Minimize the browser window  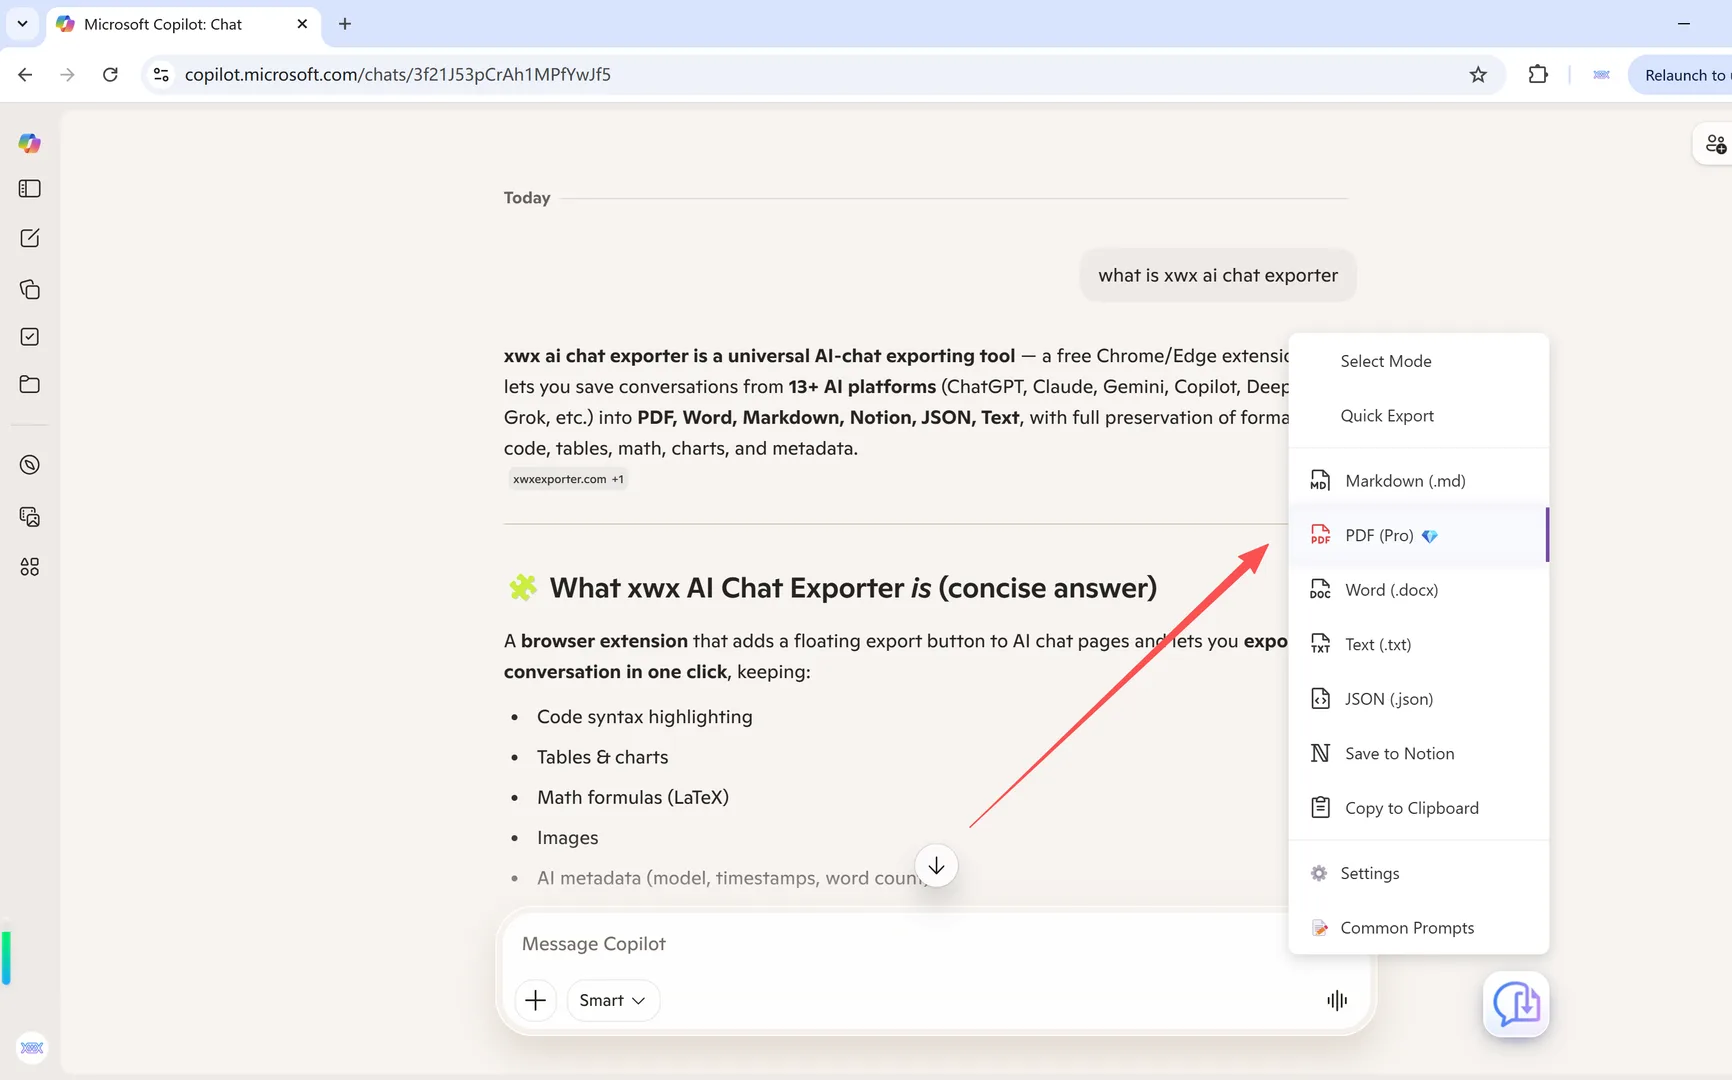click(1684, 24)
